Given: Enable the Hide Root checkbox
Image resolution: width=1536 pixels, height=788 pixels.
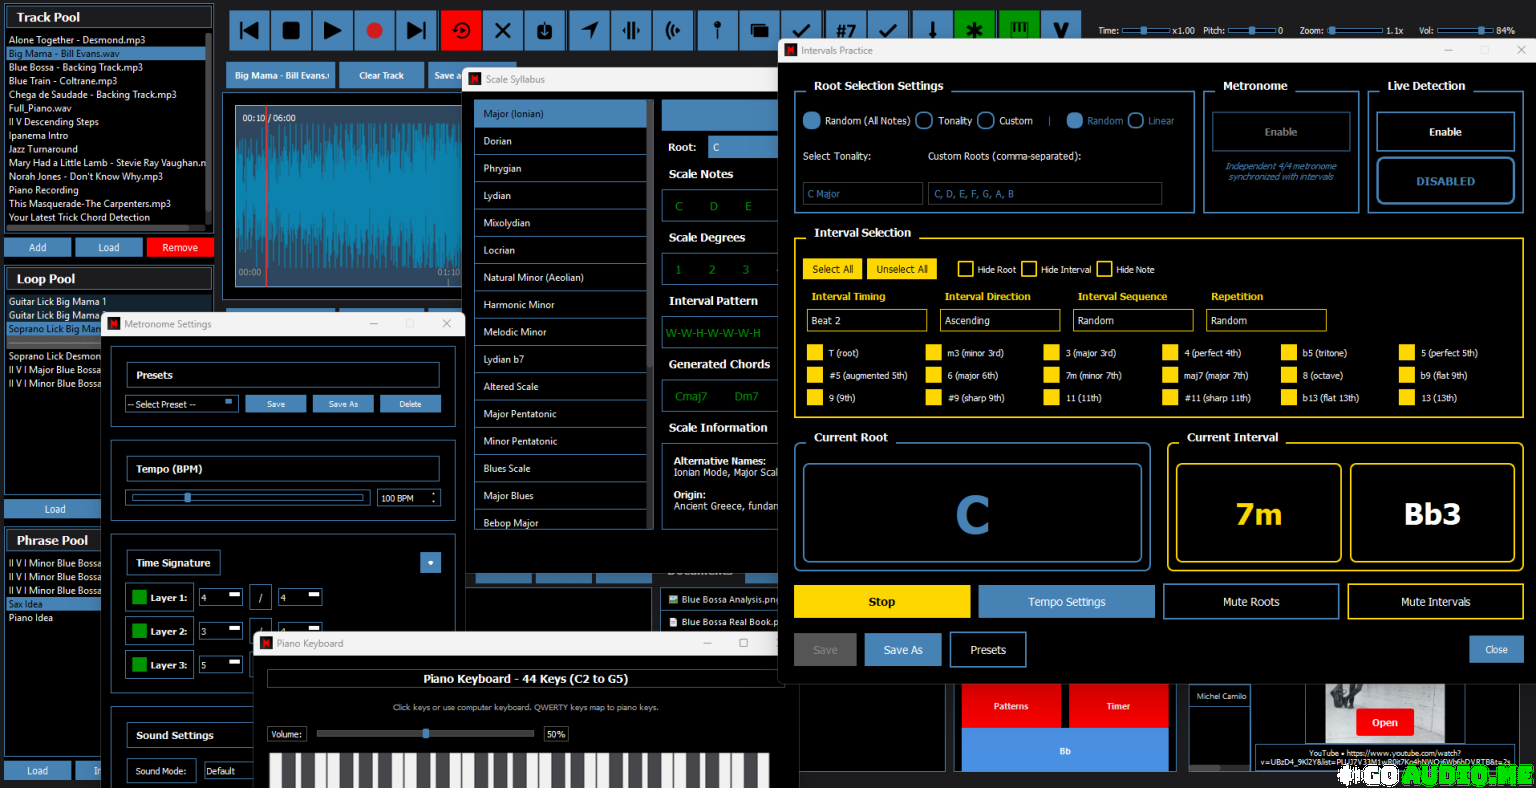Looking at the screenshot, I should click(965, 269).
